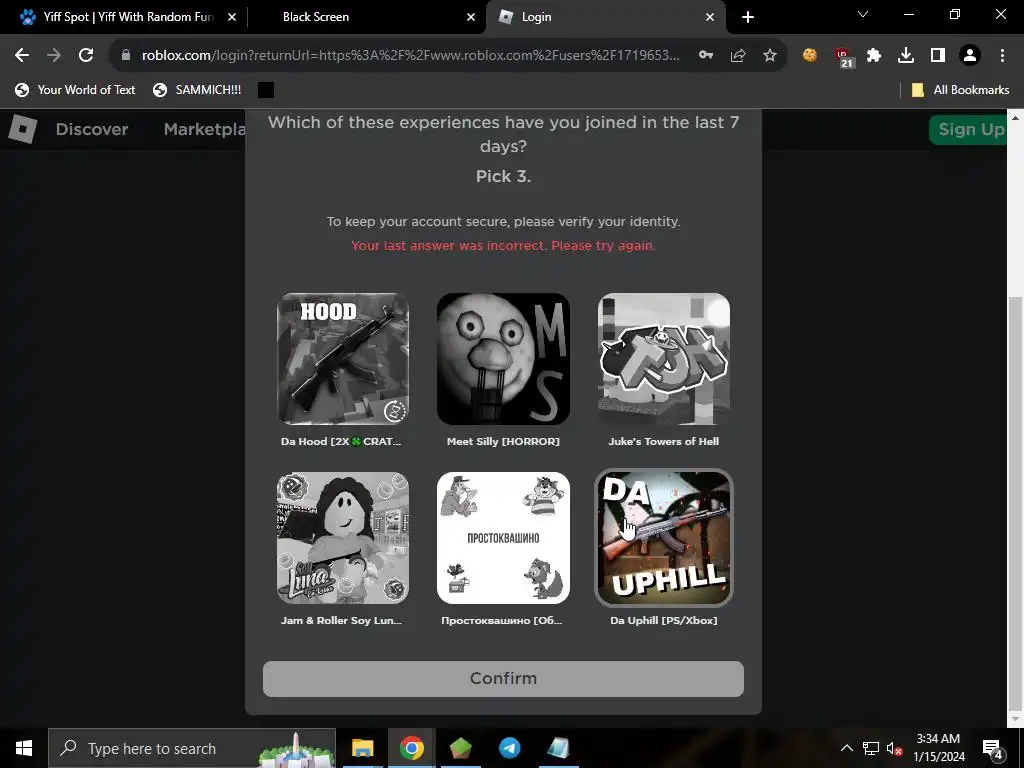The image size is (1024, 768).
Task: Click the muted volume tray icon
Action: pyautogui.click(x=894, y=748)
